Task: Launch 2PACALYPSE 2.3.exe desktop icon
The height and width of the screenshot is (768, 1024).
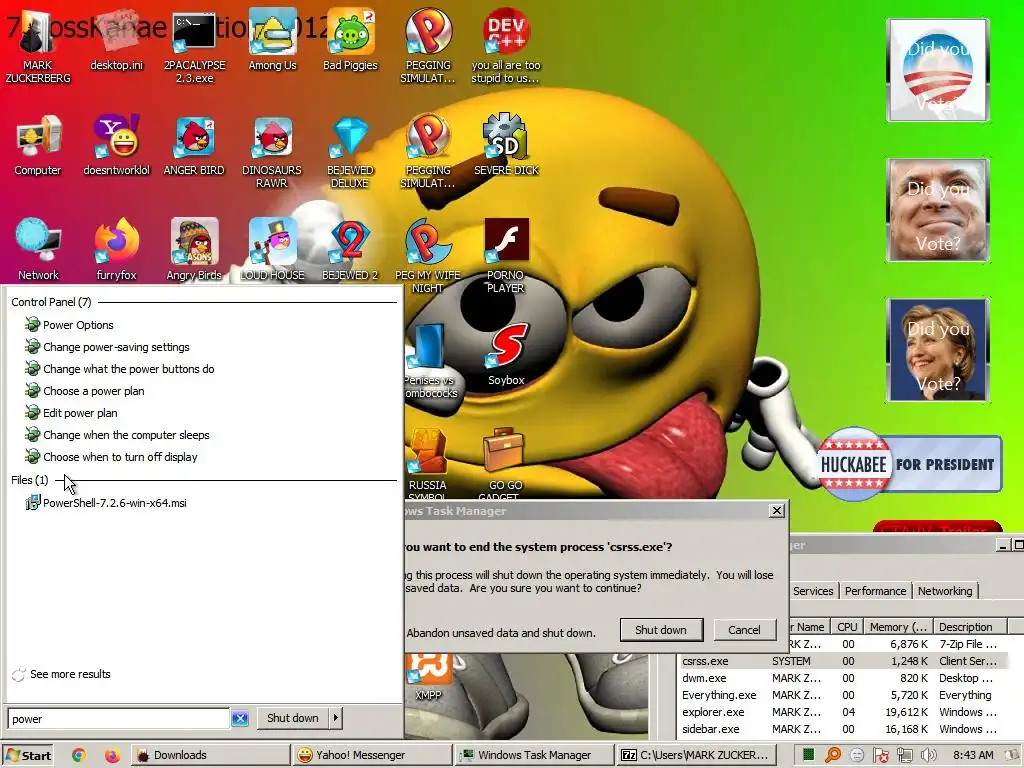Action: pyautogui.click(x=194, y=47)
